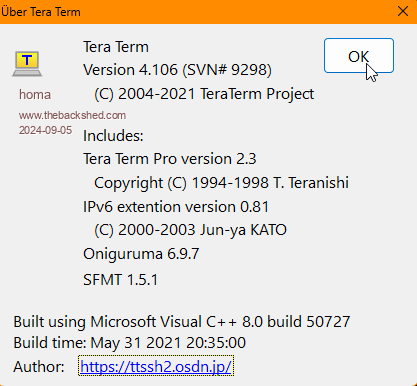Viewport: 417px width, 386px height.
Task: Click the Author: label
Action: coord(39,367)
